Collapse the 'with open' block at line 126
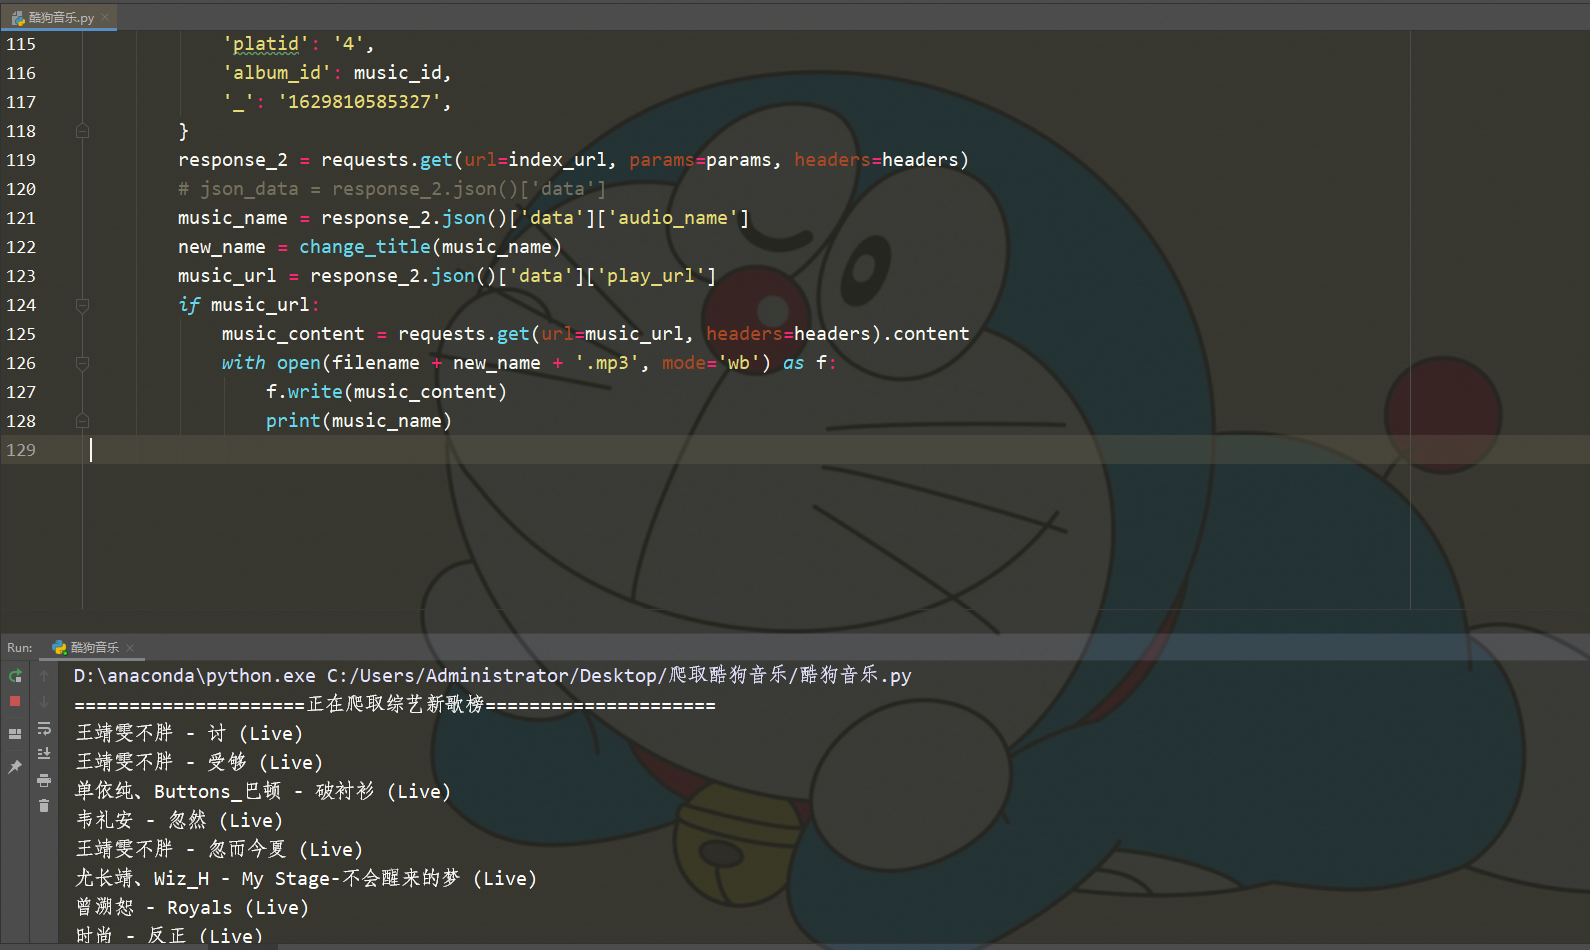This screenshot has height=950, width=1590. tap(82, 363)
